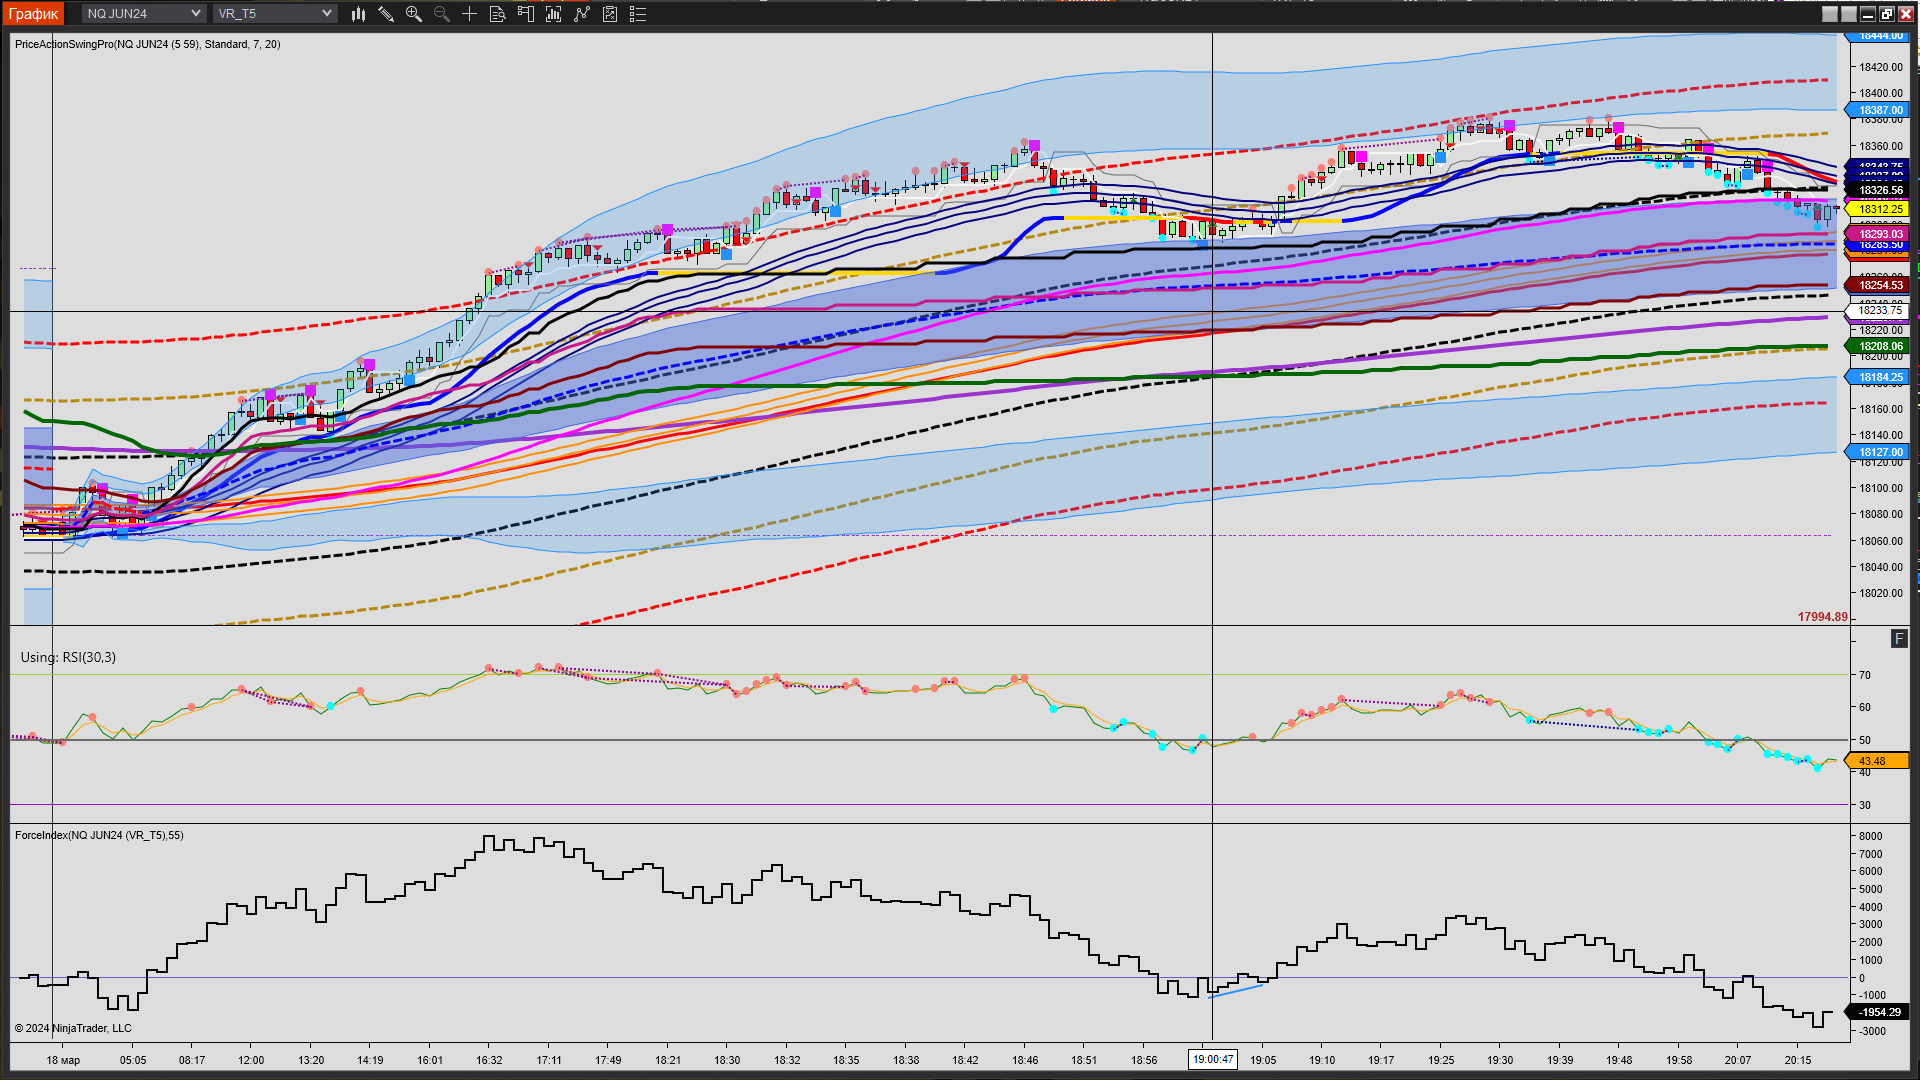Click the 19:00:47 crosshair time label

1212,1060
